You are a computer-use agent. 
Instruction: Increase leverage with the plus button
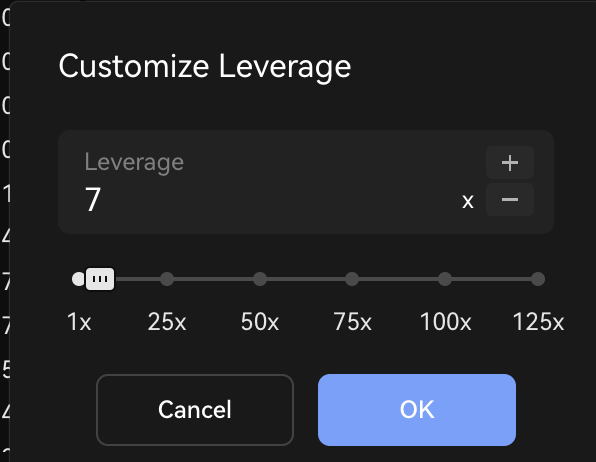click(510, 163)
